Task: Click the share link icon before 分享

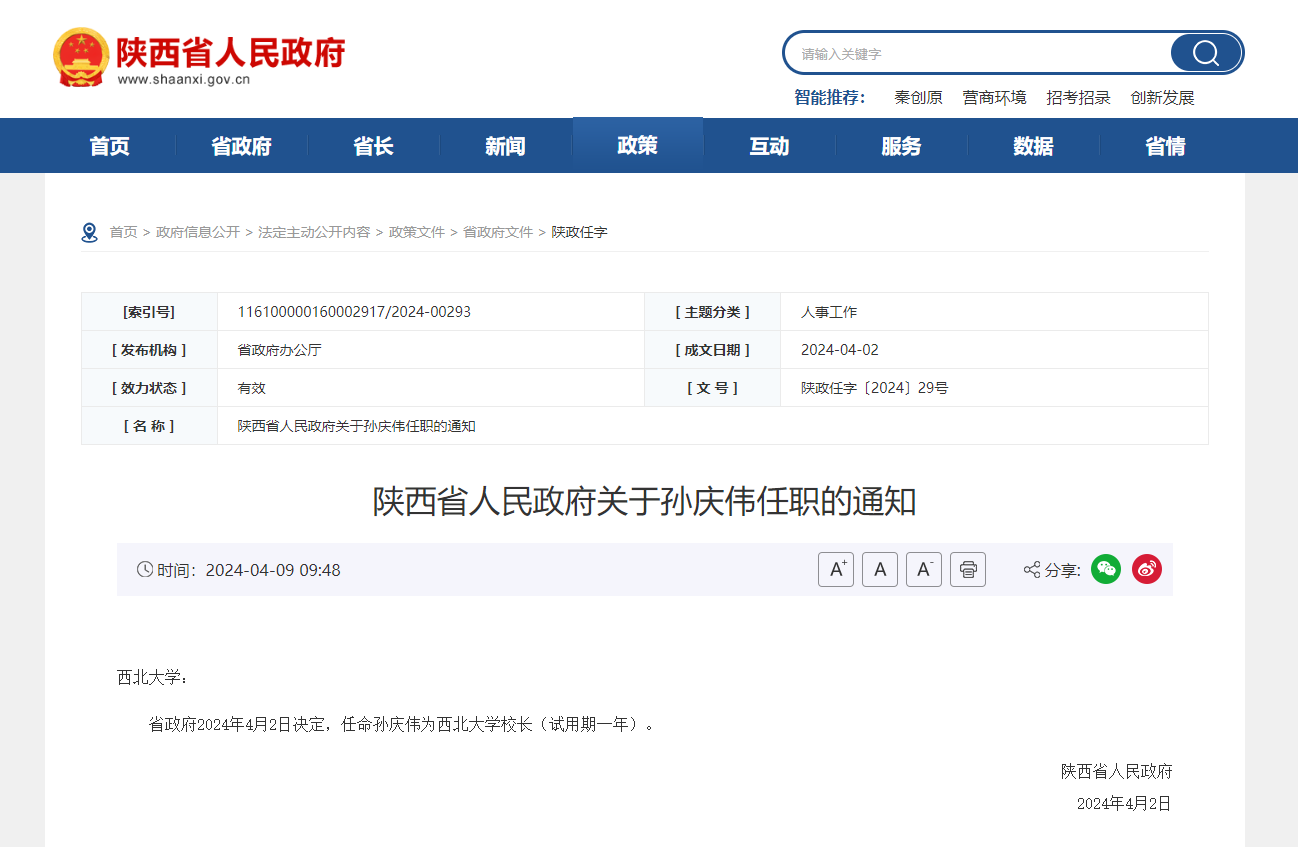Action: point(1029,569)
